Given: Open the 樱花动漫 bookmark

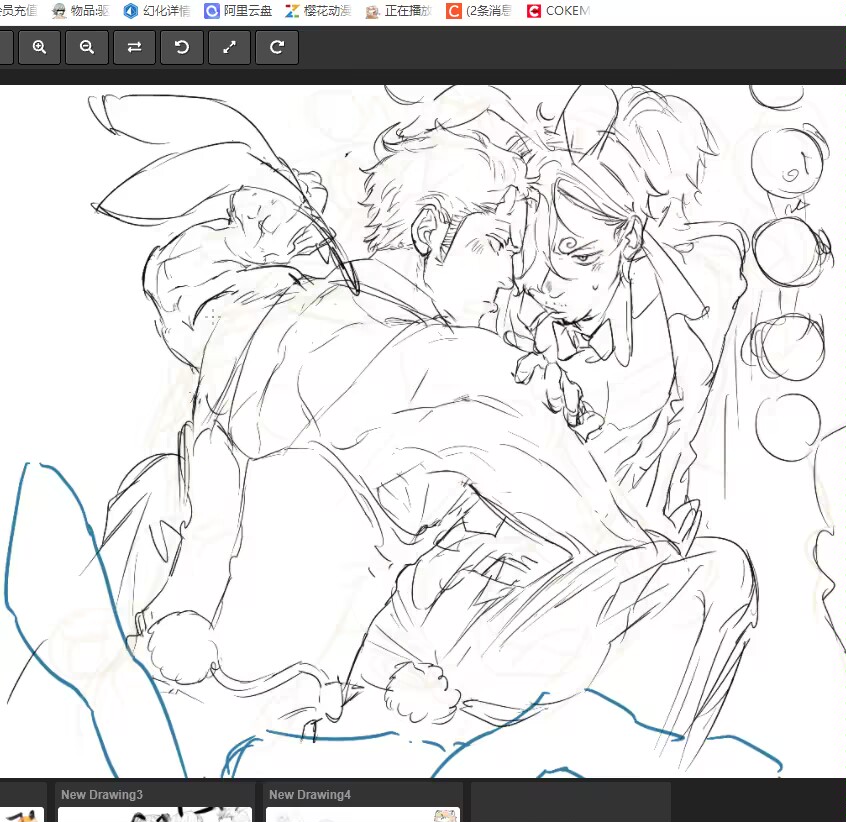Looking at the screenshot, I should coord(318,11).
